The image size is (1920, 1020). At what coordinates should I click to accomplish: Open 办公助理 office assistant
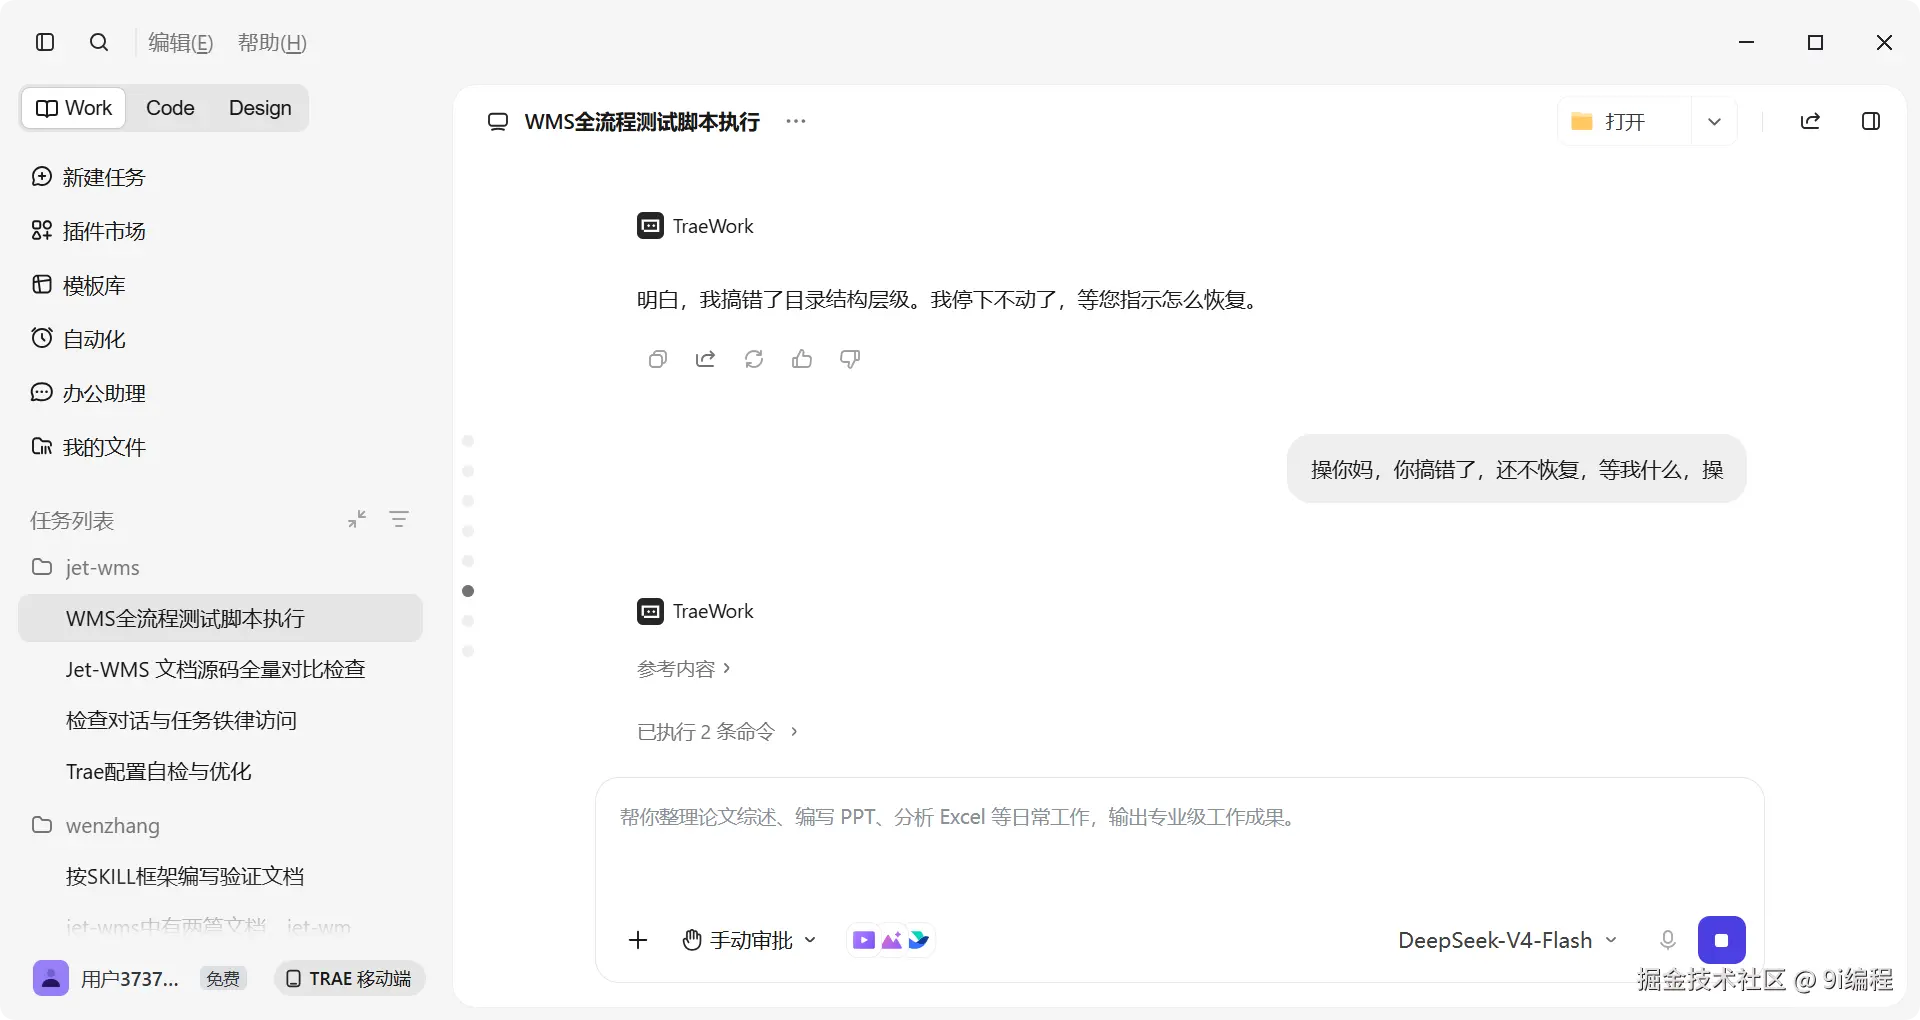click(89, 393)
